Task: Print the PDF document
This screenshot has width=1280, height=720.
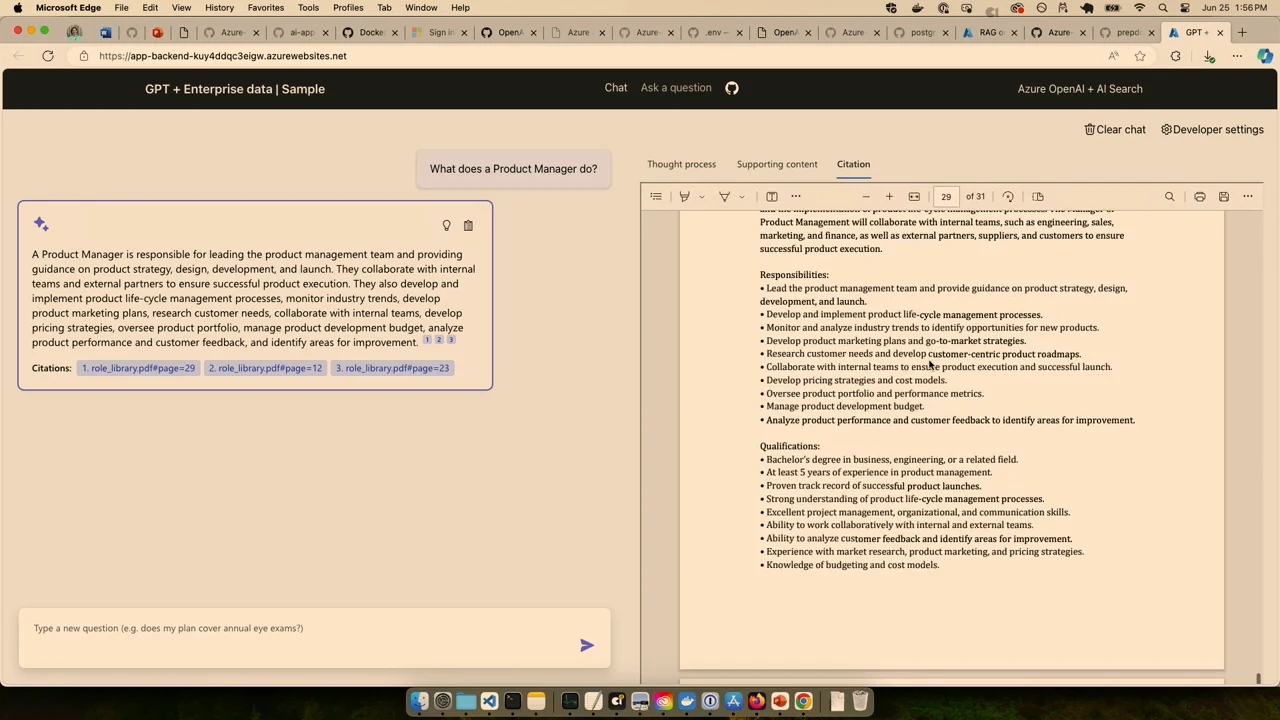Action: tap(1200, 197)
